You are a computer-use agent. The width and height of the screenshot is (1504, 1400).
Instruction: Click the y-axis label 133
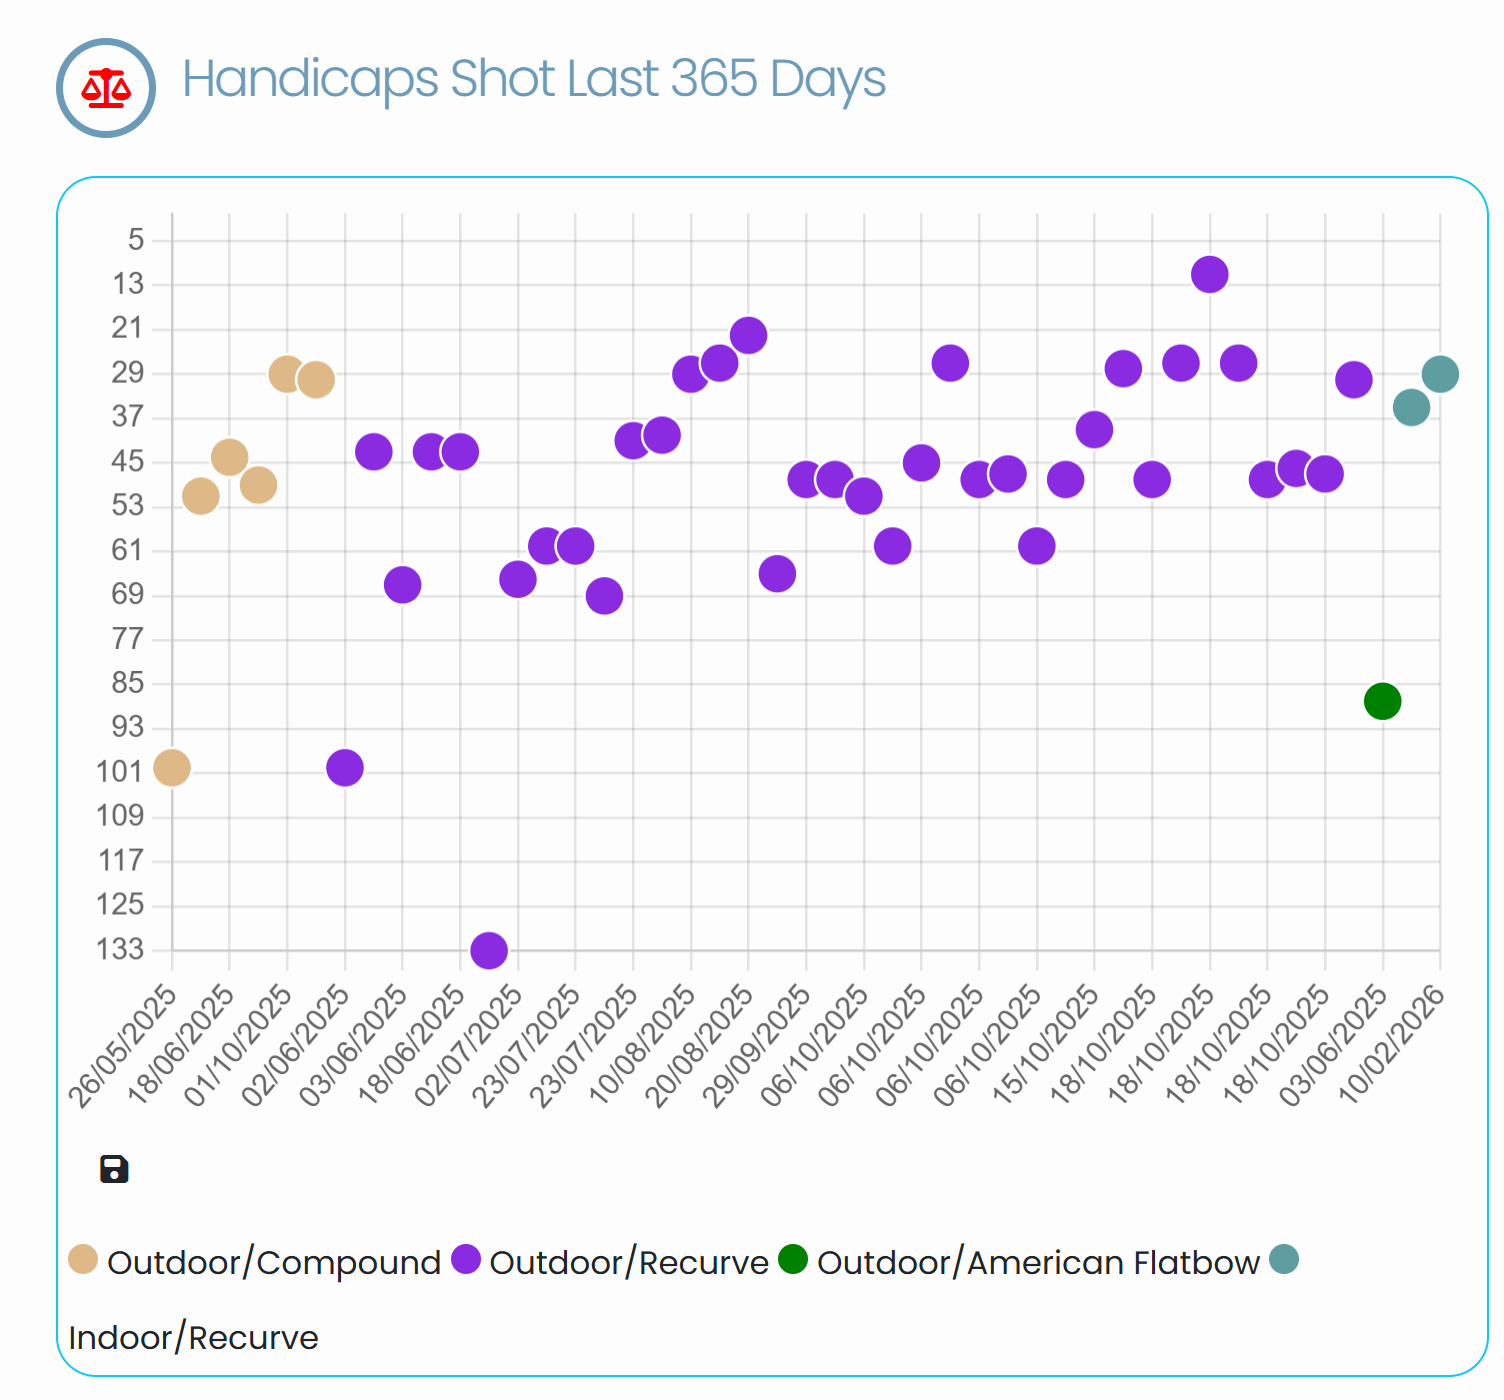(x=120, y=949)
